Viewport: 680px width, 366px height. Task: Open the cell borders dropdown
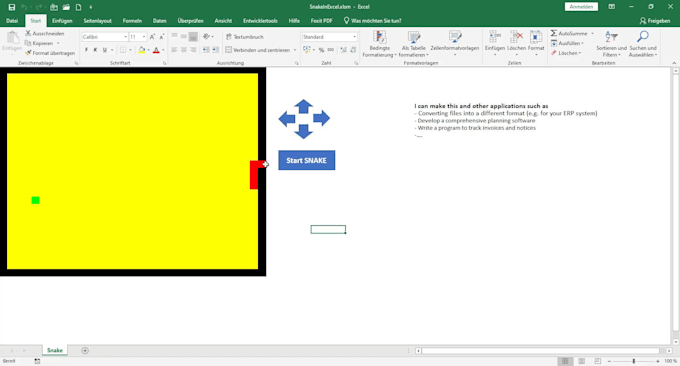click(130, 50)
